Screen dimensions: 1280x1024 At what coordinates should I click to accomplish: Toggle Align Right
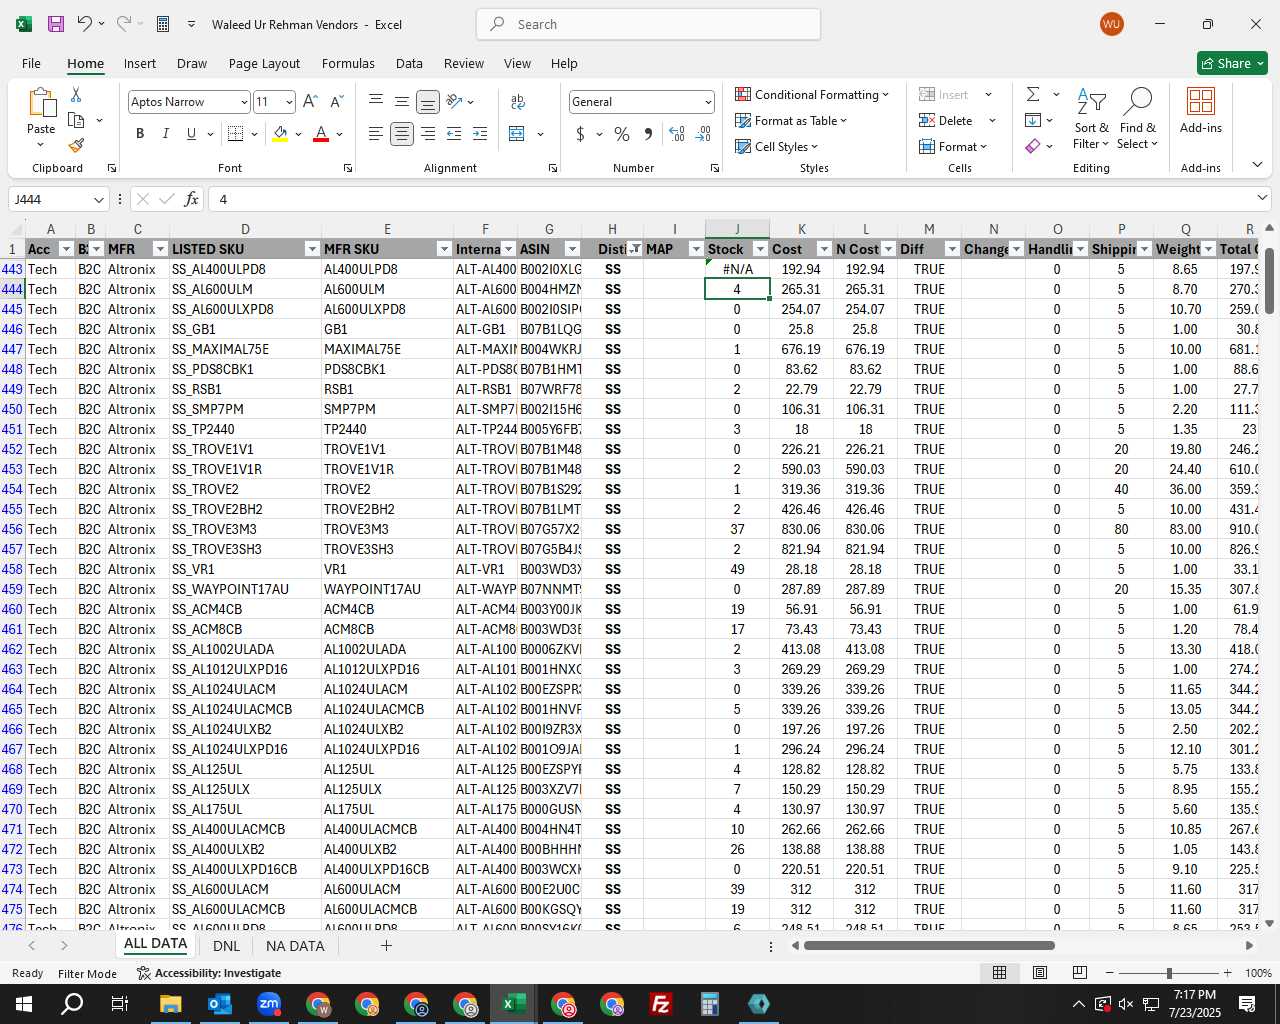point(428,134)
